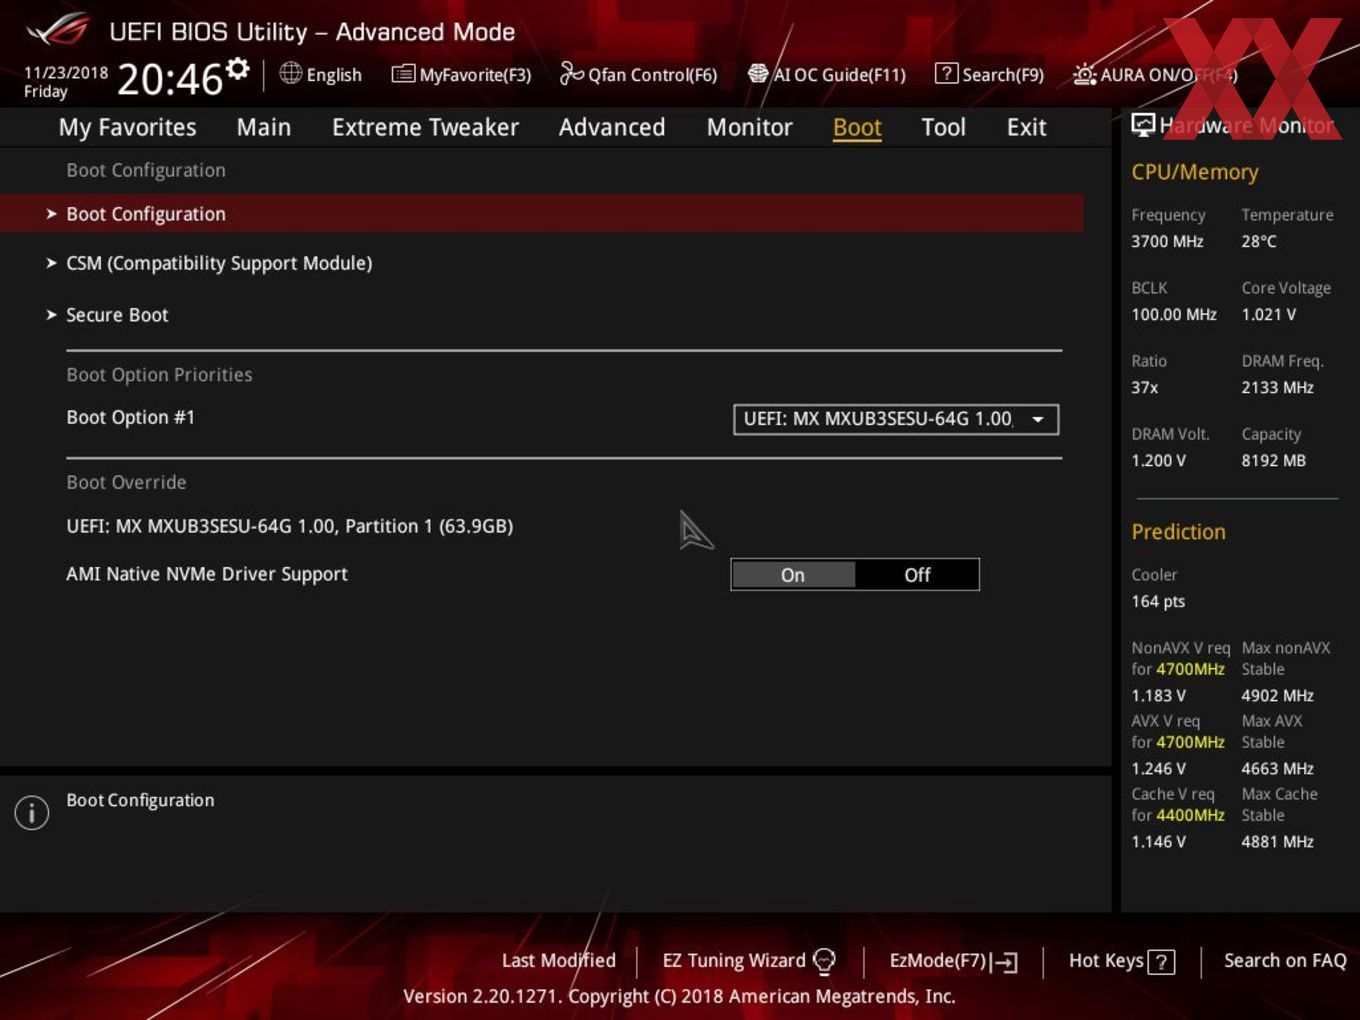This screenshot has width=1360, height=1020.
Task: Click Last Modified button
Action: pyautogui.click(x=559, y=960)
